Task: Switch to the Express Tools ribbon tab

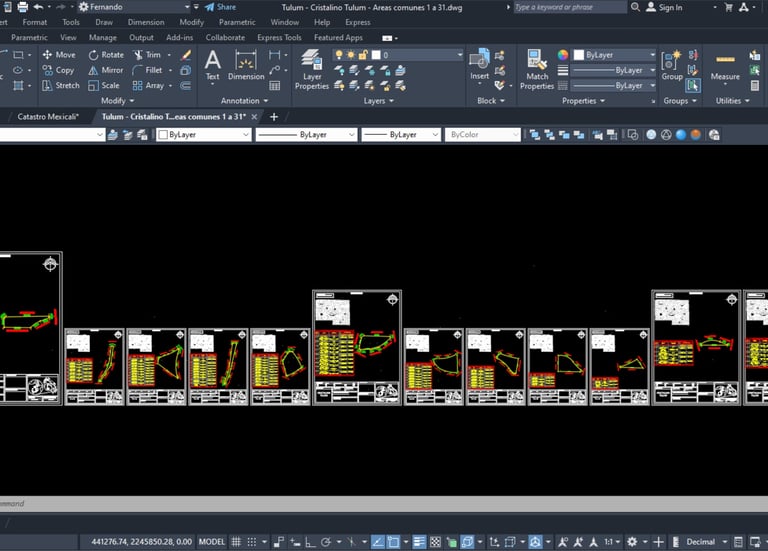Action: (279, 37)
